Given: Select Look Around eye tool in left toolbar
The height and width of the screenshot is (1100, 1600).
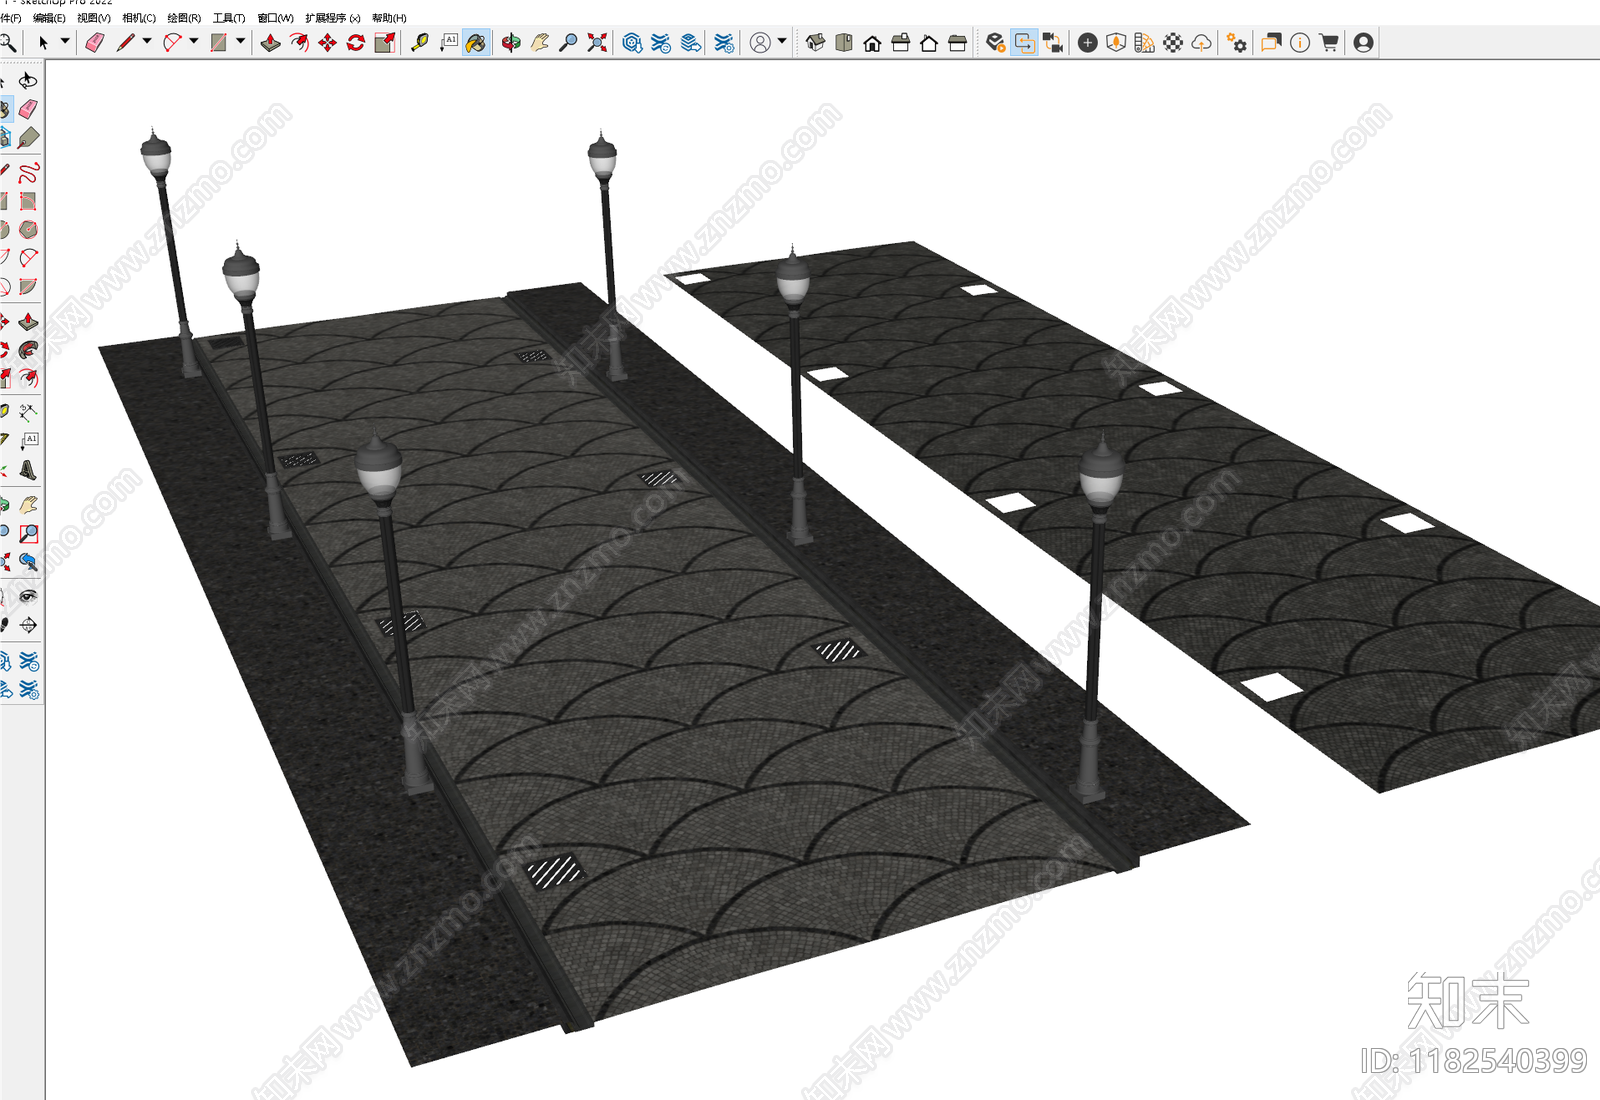Looking at the screenshot, I should coord(28,596).
